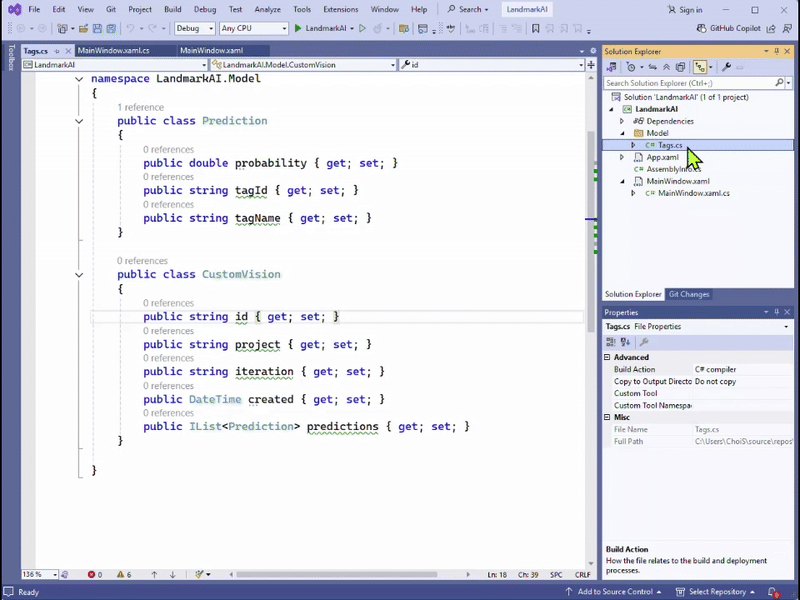Expand the App.xaml tree node
Viewport: 800px width, 600px height.
click(x=621, y=157)
